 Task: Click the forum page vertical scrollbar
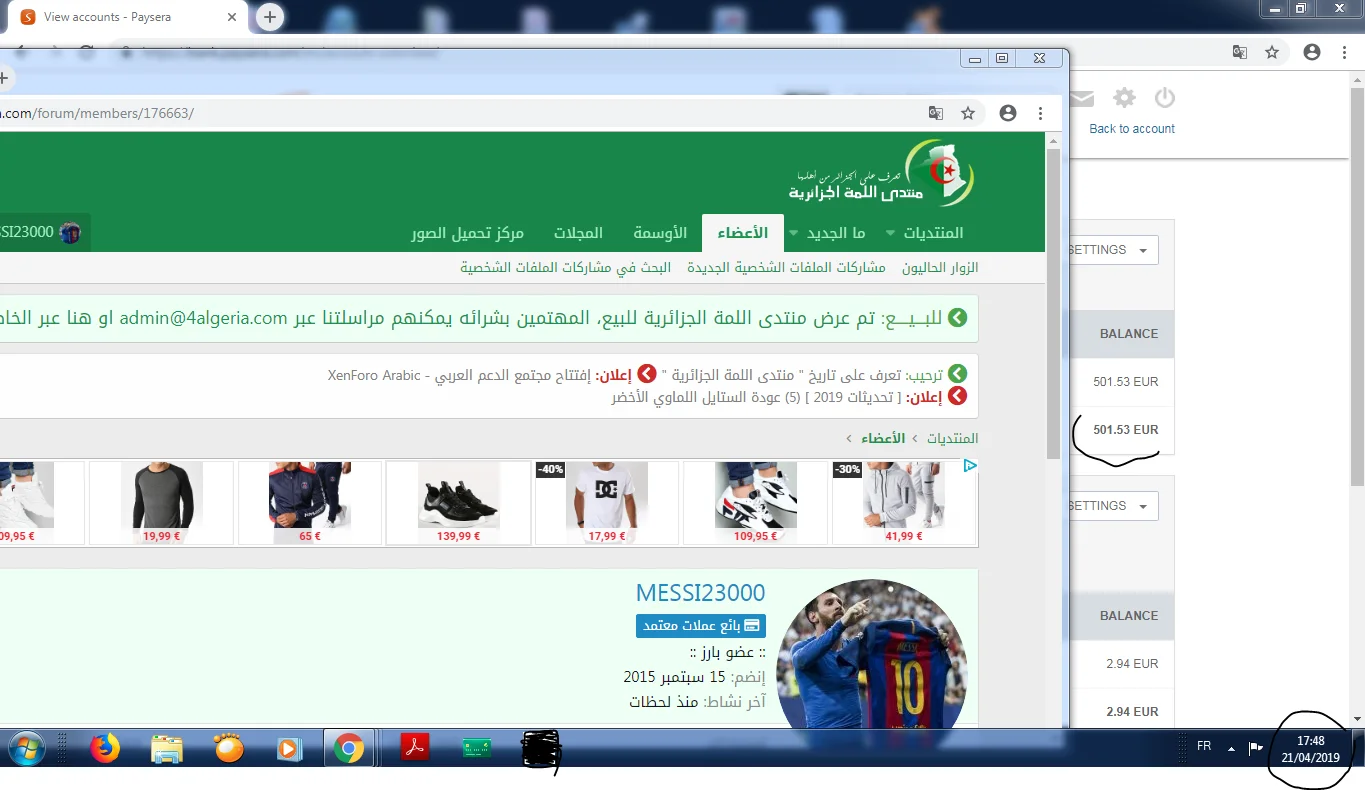pyautogui.click(x=1053, y=300)
